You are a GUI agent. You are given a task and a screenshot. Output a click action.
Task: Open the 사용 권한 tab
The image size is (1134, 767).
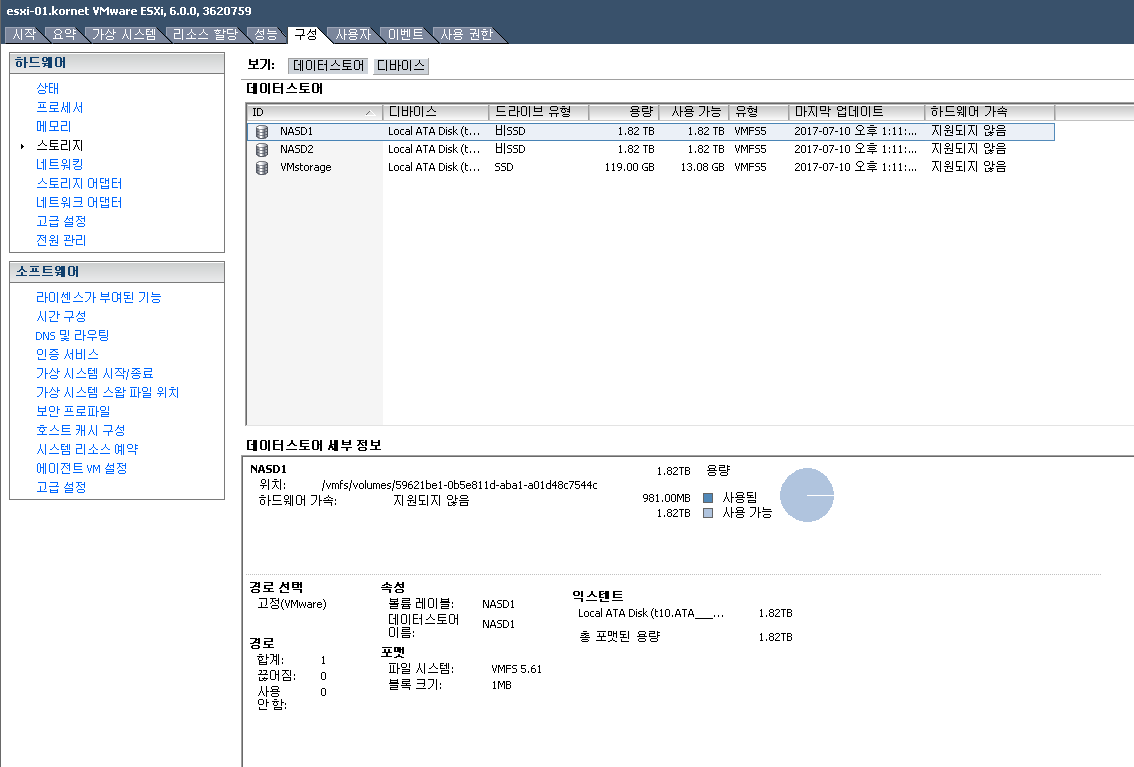466,35
